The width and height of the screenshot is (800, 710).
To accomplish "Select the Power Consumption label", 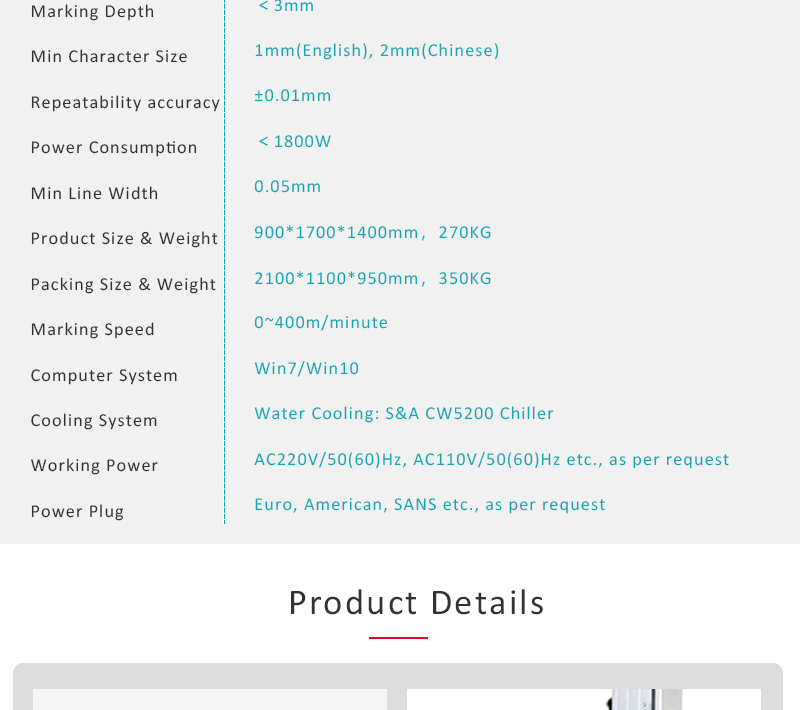I will [x=114, y=147].
